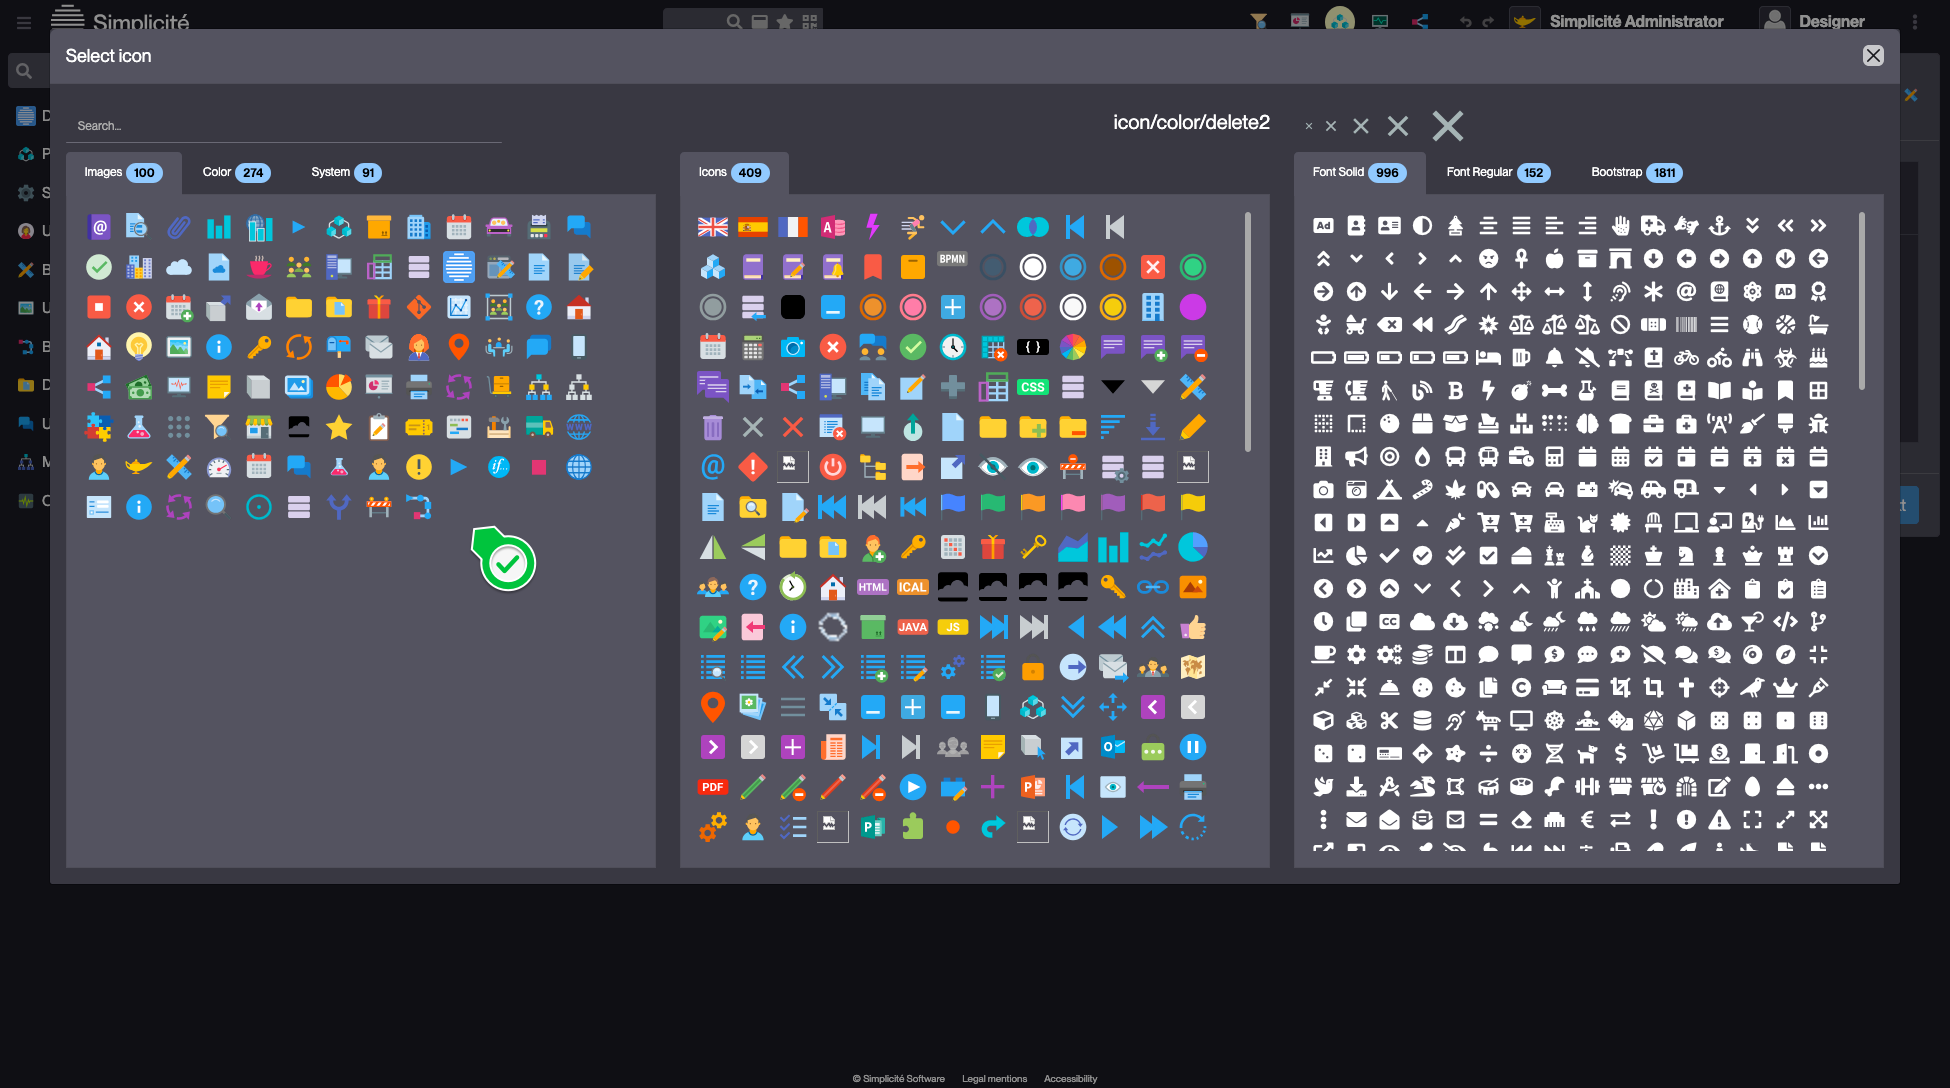The width and height of the screenshot is (1950, 1088).
Task: Choose the Outlook mail icon
Action: tap(1113, 747)
